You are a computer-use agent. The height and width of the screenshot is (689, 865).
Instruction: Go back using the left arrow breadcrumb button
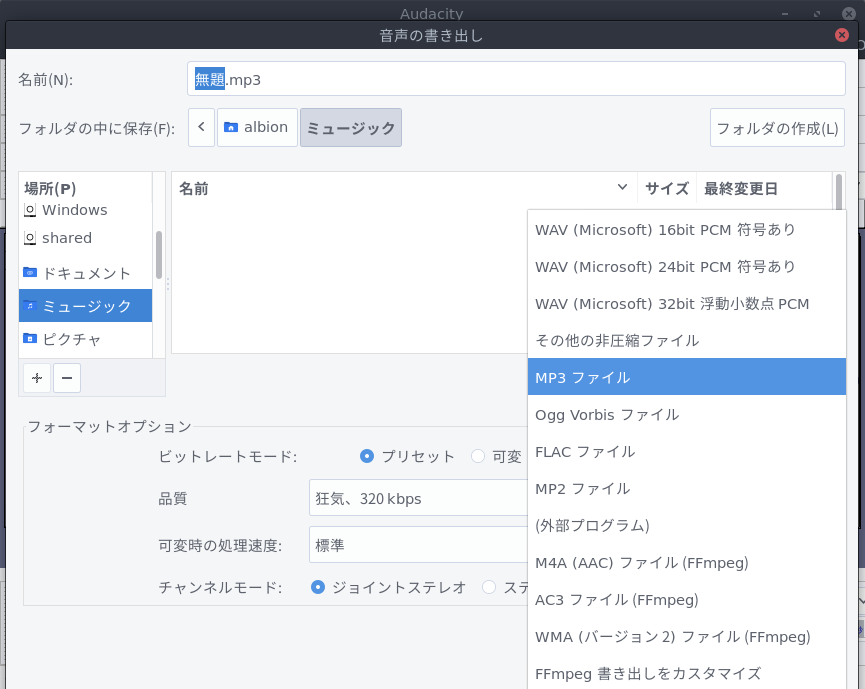[x=201, y=127]
